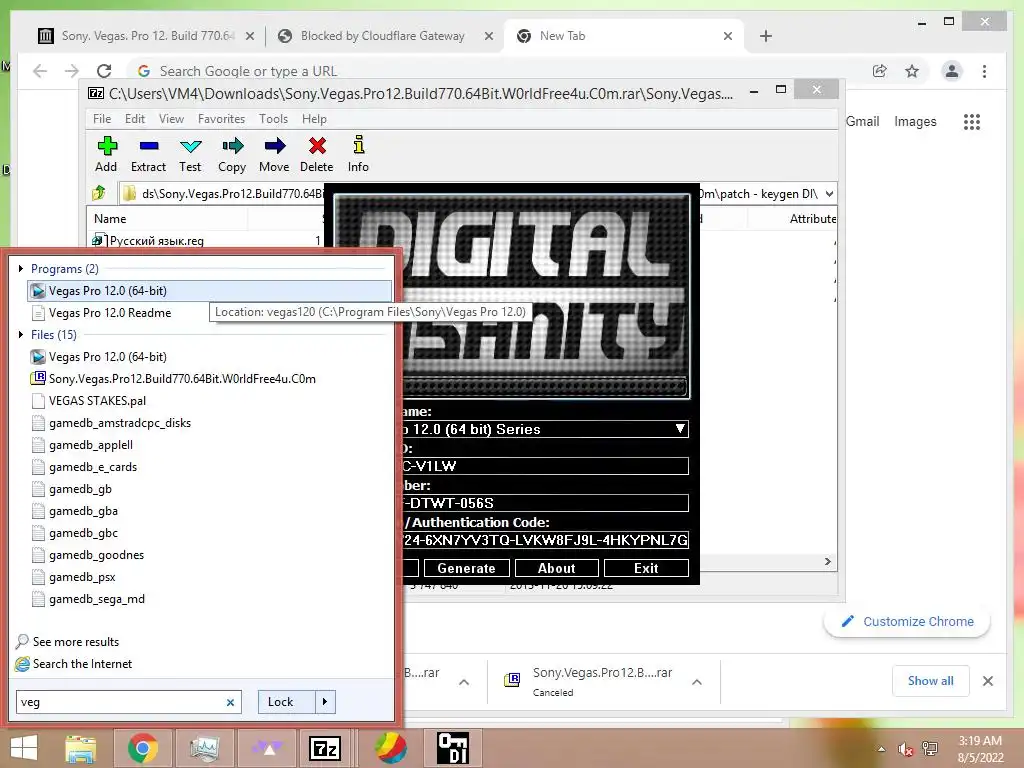Click Customize Chrome button

coord(907,622)
